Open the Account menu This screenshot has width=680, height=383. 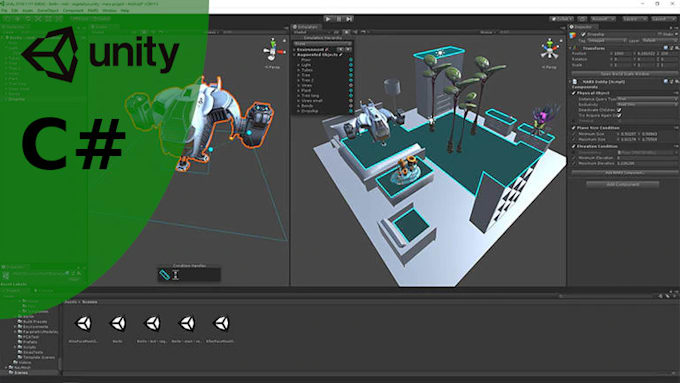(602, 19)
